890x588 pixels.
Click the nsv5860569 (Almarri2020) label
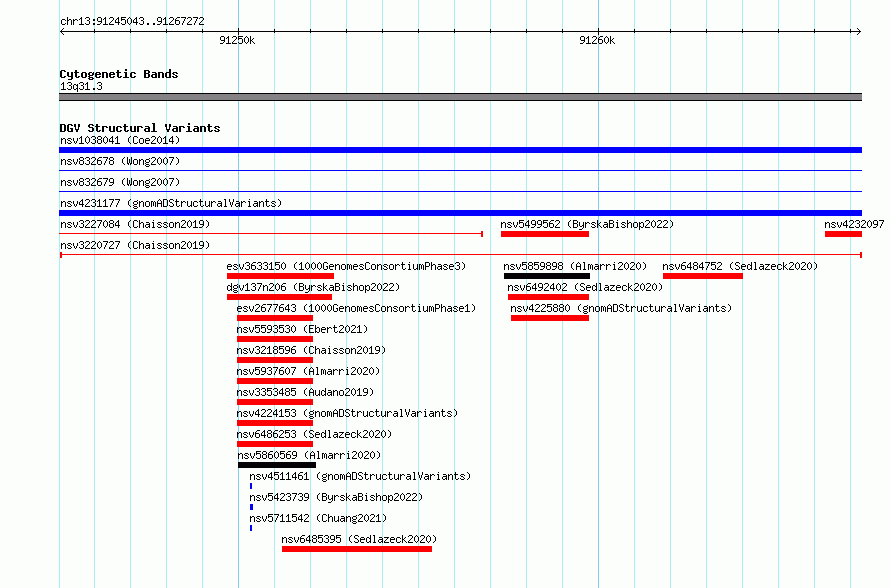pos(309,455)
